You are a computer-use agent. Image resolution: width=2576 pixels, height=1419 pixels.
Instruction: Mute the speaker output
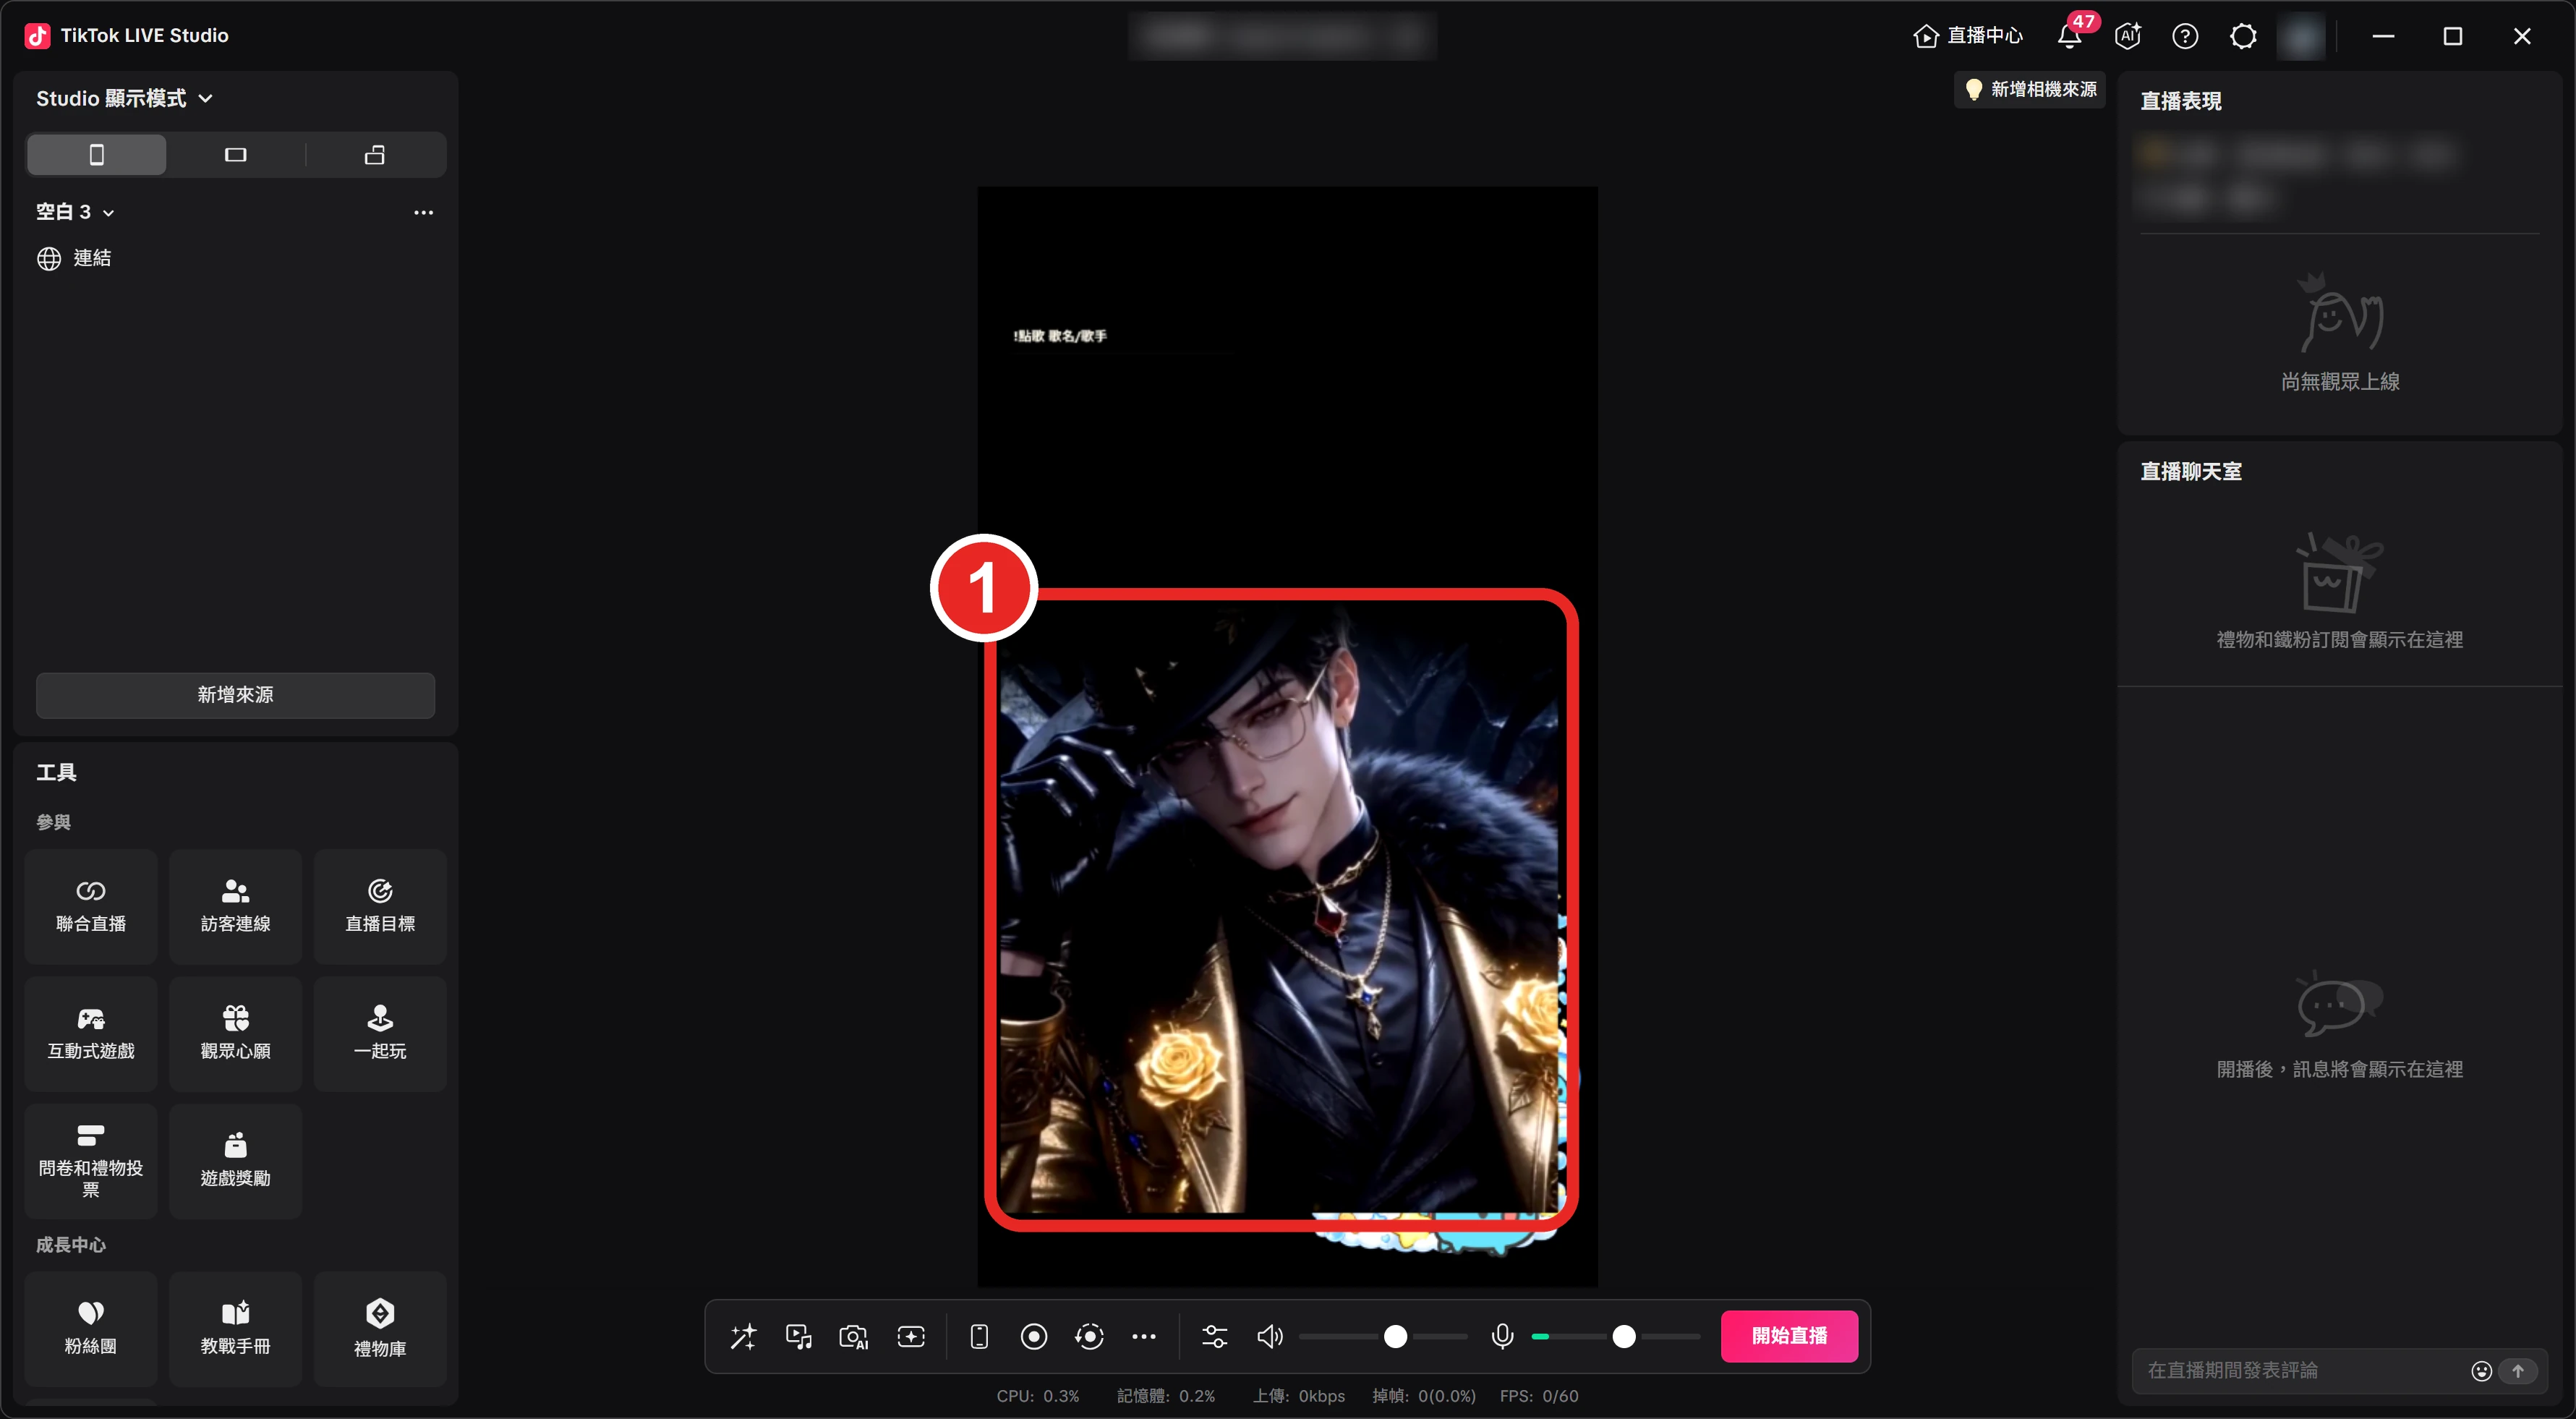click(1270, 1337)
